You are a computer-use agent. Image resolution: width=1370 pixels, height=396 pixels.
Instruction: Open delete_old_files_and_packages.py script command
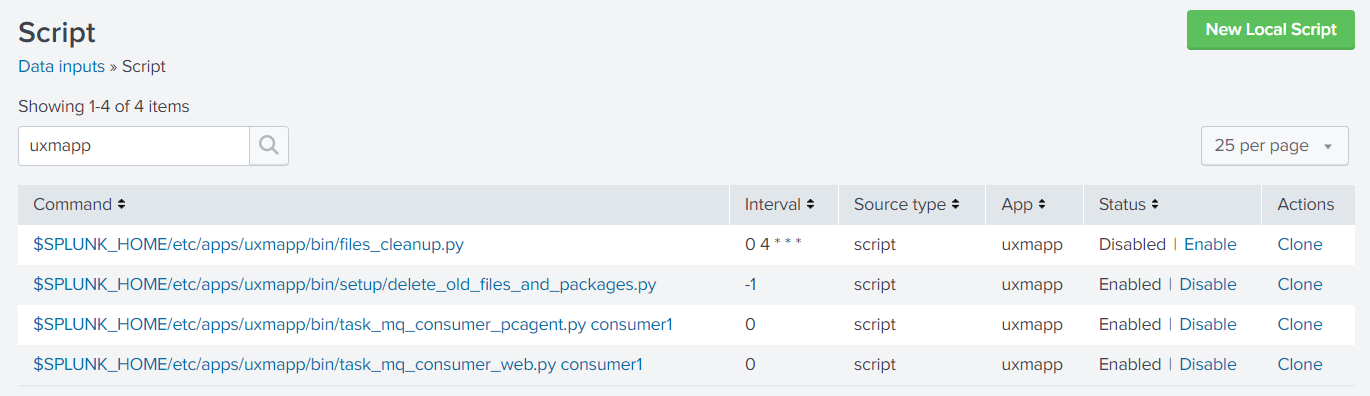click(345, 285)
